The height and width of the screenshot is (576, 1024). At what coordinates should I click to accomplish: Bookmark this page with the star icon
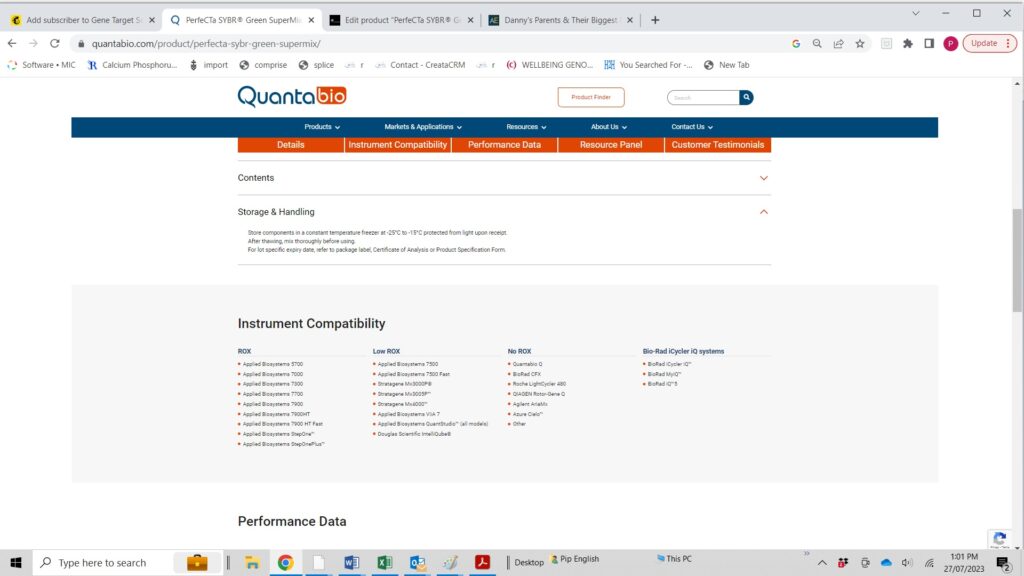[x=860, y=44]
